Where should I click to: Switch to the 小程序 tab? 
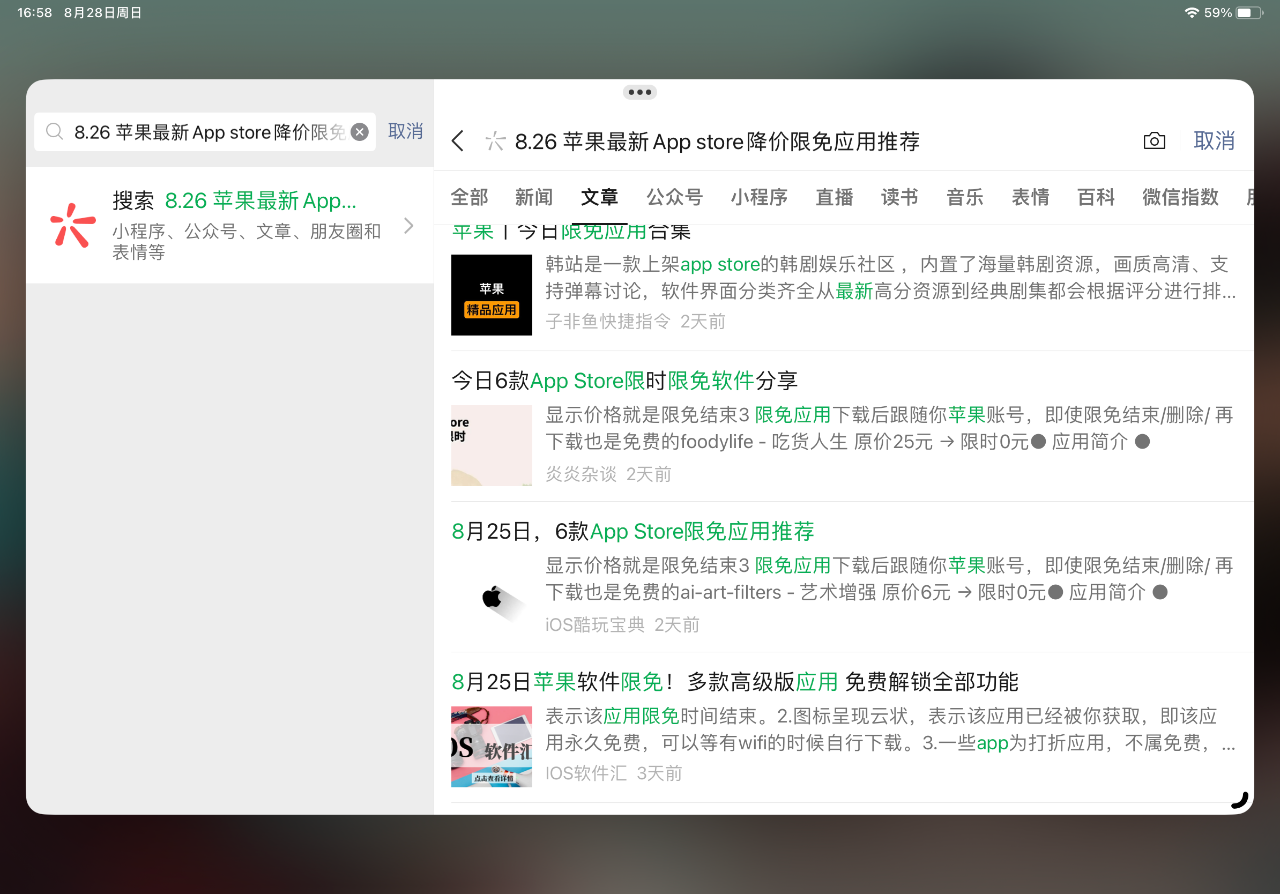coord(759,197)
